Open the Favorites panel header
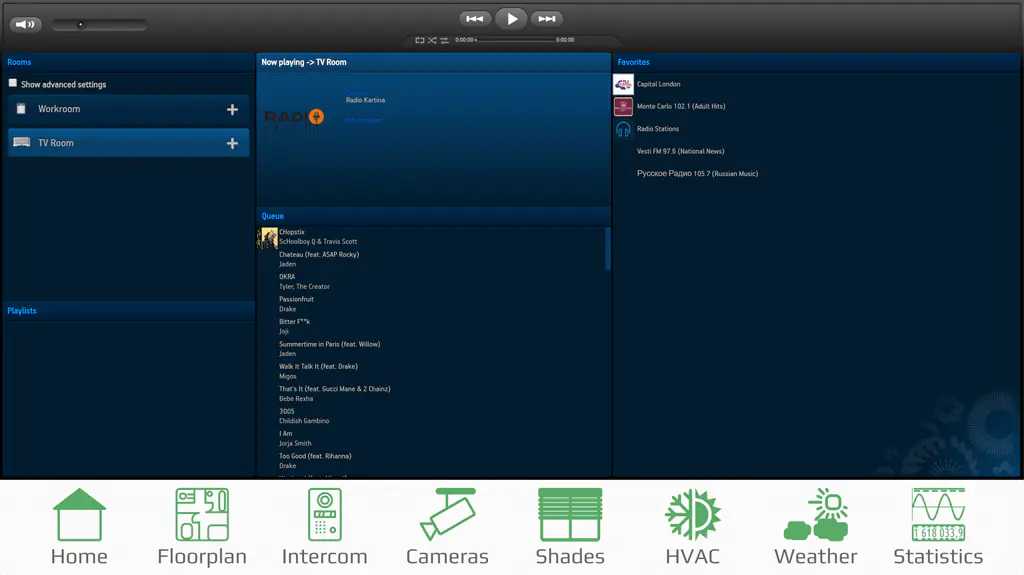 [816, 62]
